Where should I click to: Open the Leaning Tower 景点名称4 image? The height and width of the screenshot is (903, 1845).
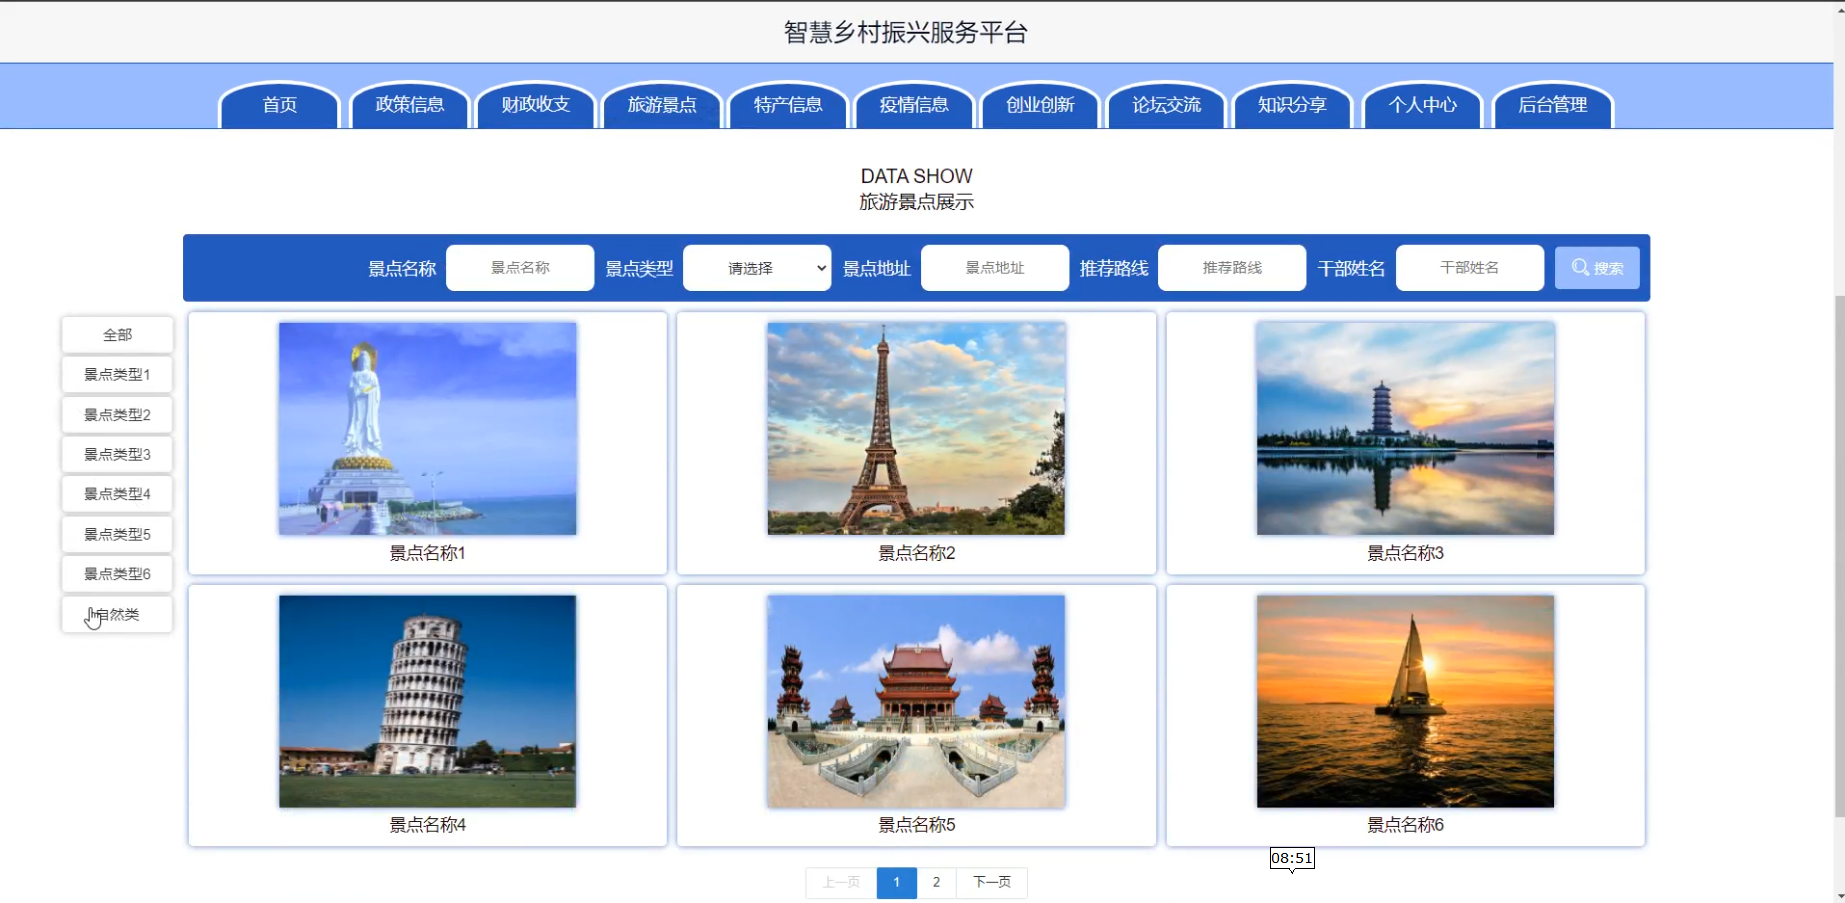(428, 701)
